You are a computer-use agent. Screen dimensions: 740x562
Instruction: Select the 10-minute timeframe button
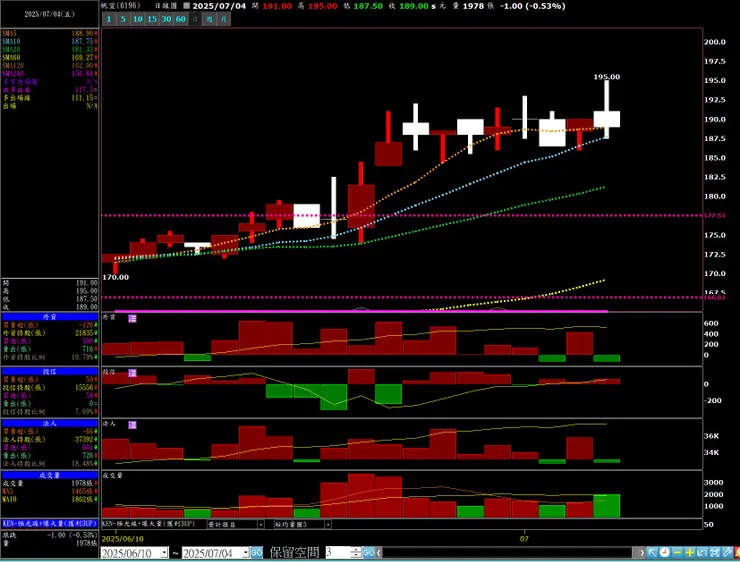[x=137, y=19]
